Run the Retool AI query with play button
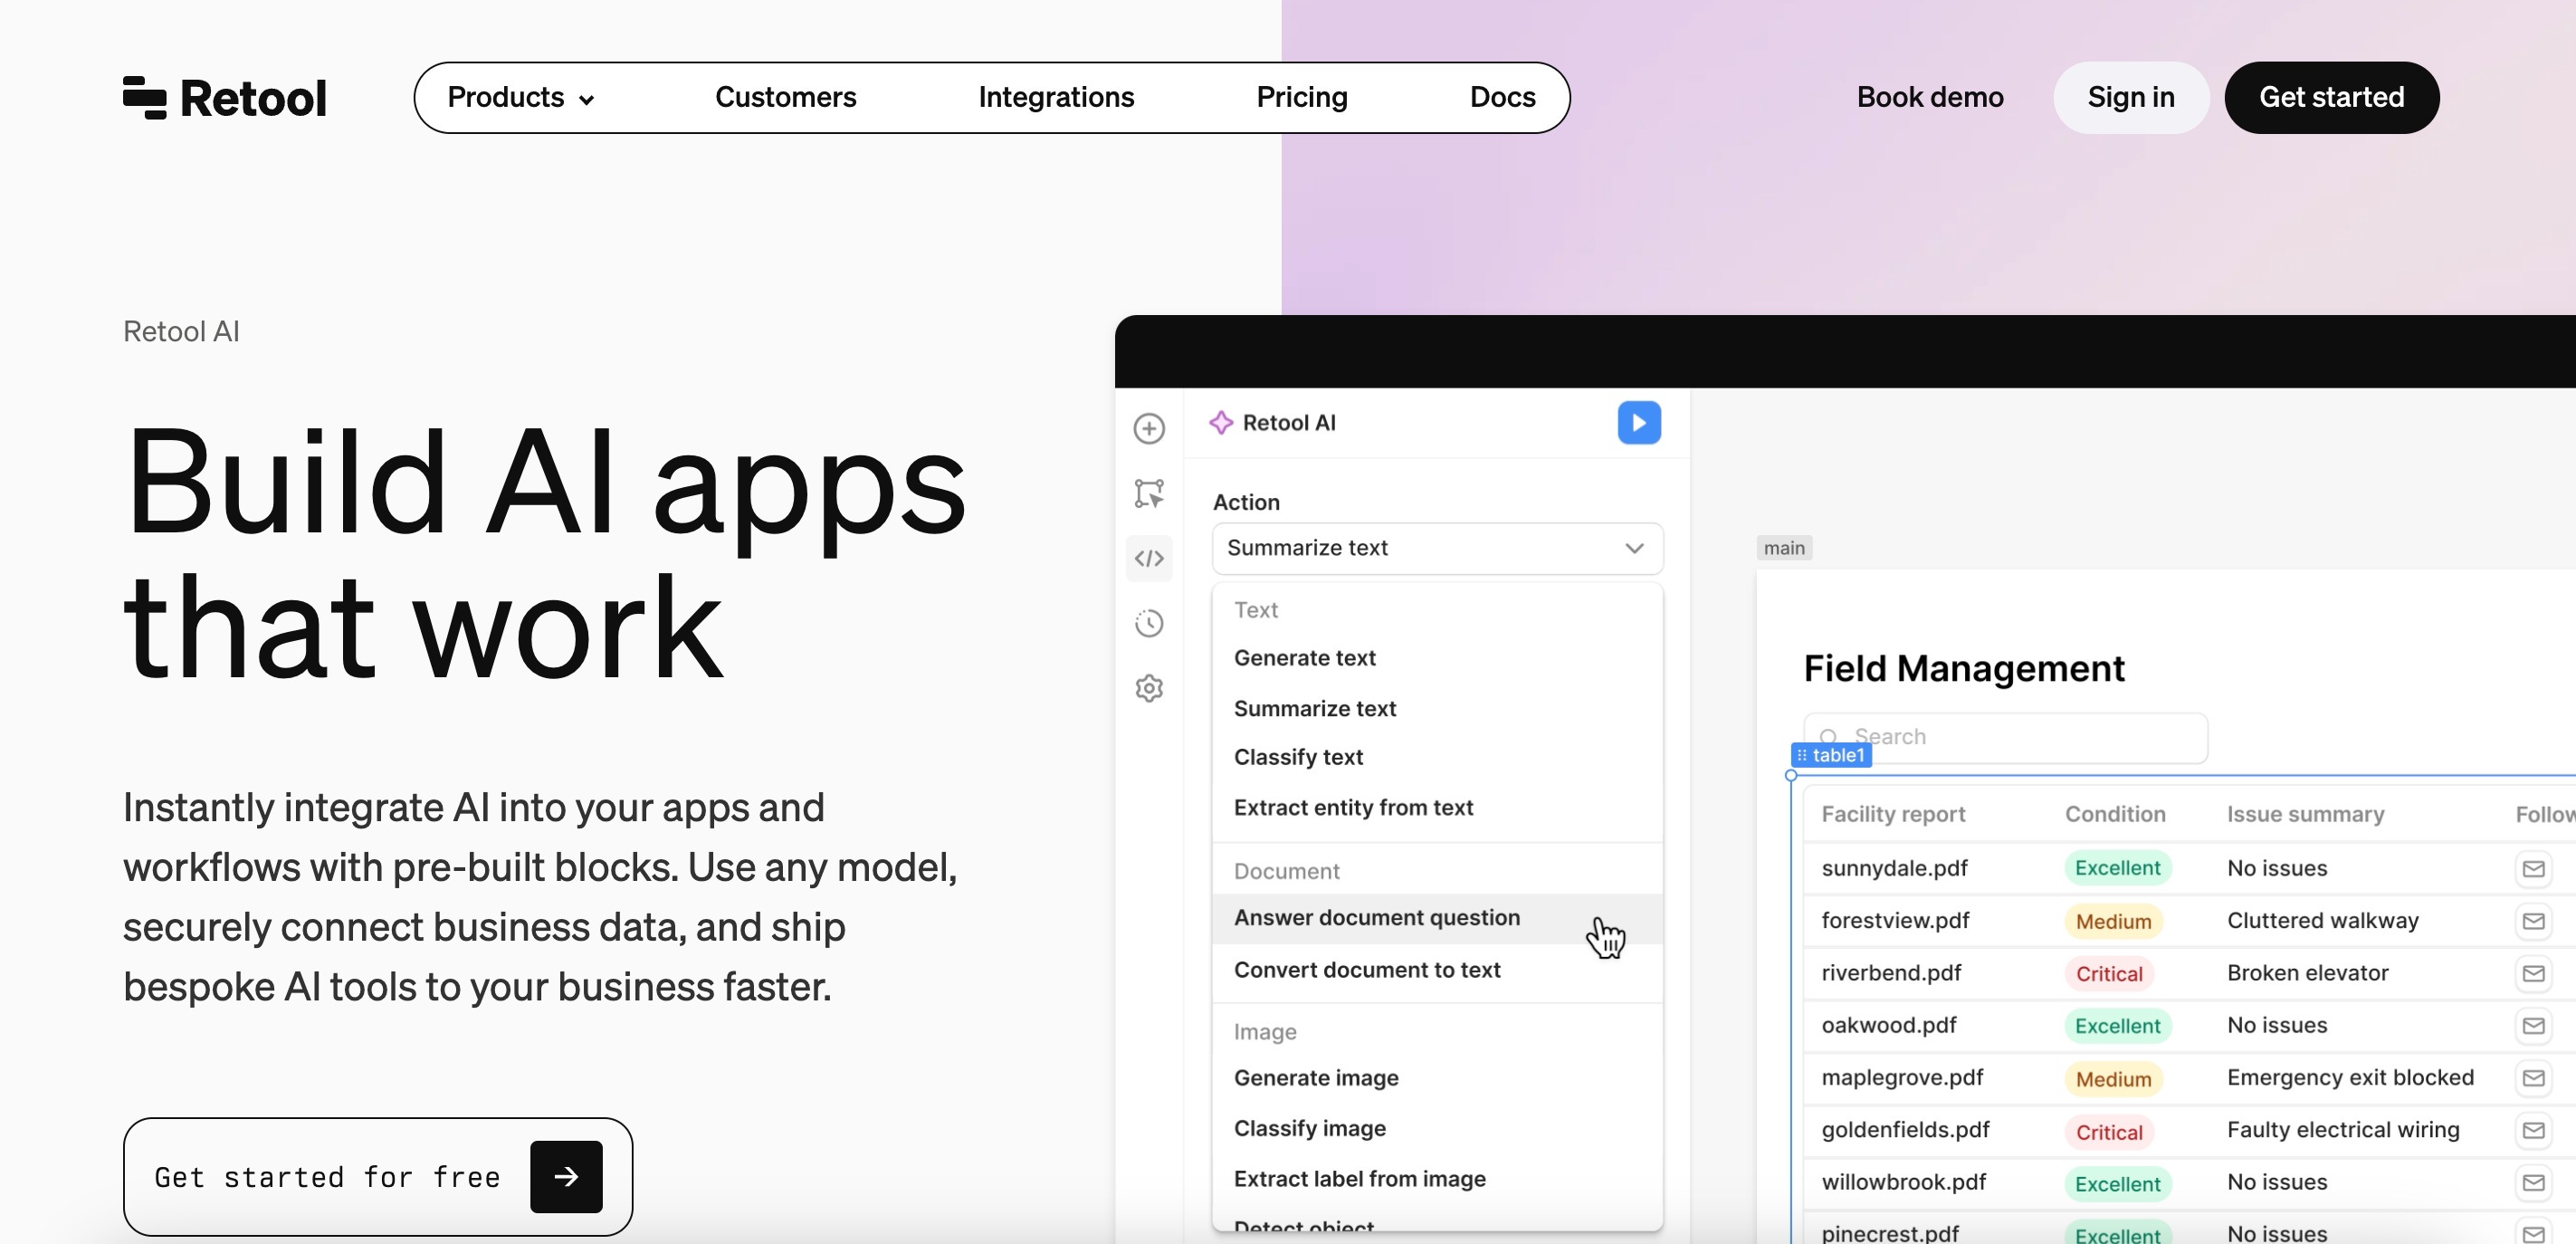This screenshot has width=2576, height=1244. point(1639,423)
